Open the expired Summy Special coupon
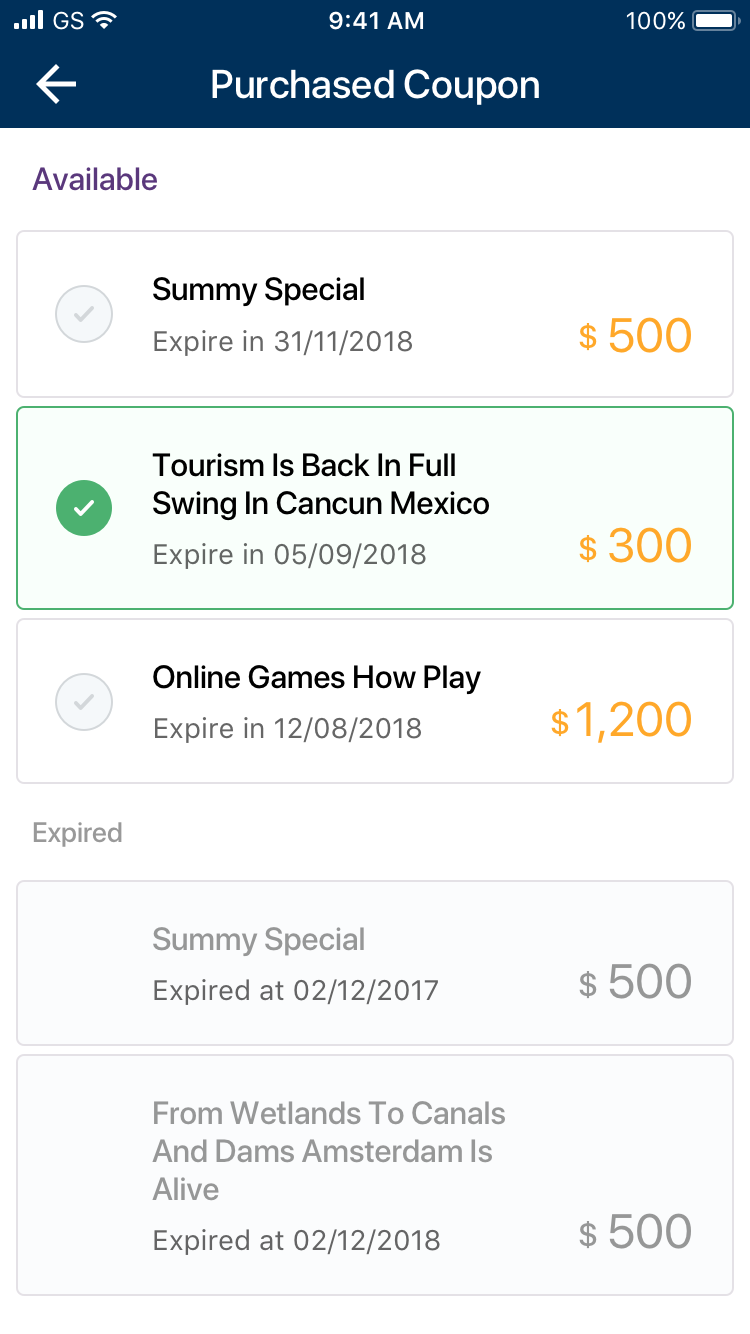 (375, 963)
